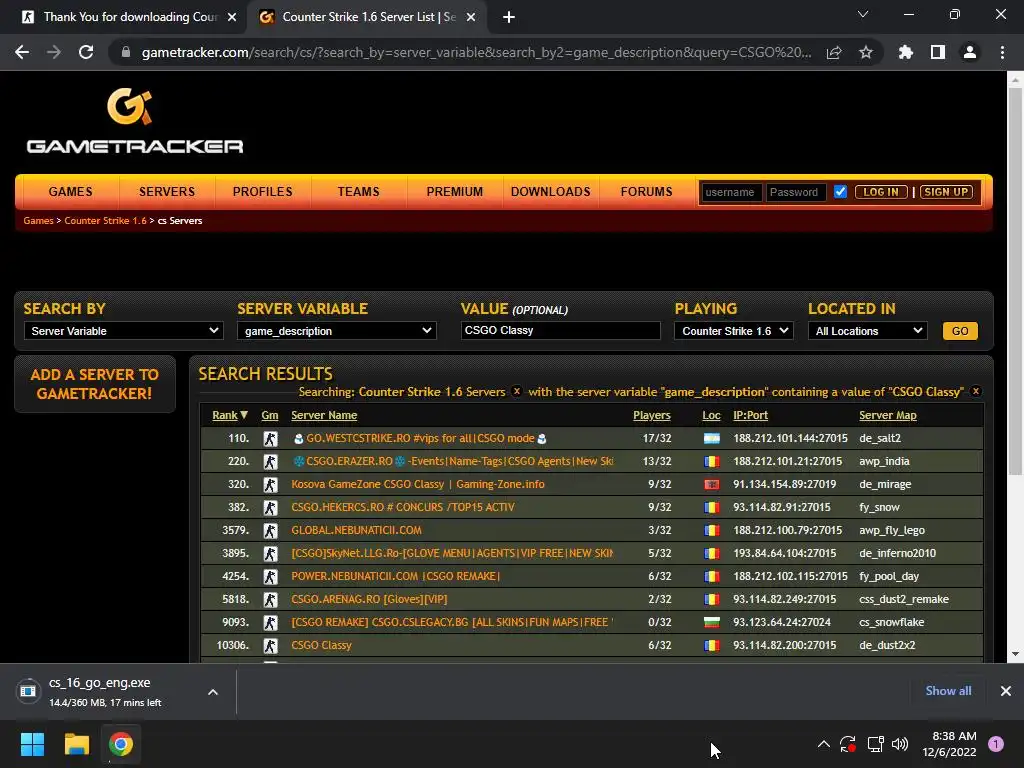Open network icon in system tray
This screenshot has height=768, width=1024.
point(875,744)
